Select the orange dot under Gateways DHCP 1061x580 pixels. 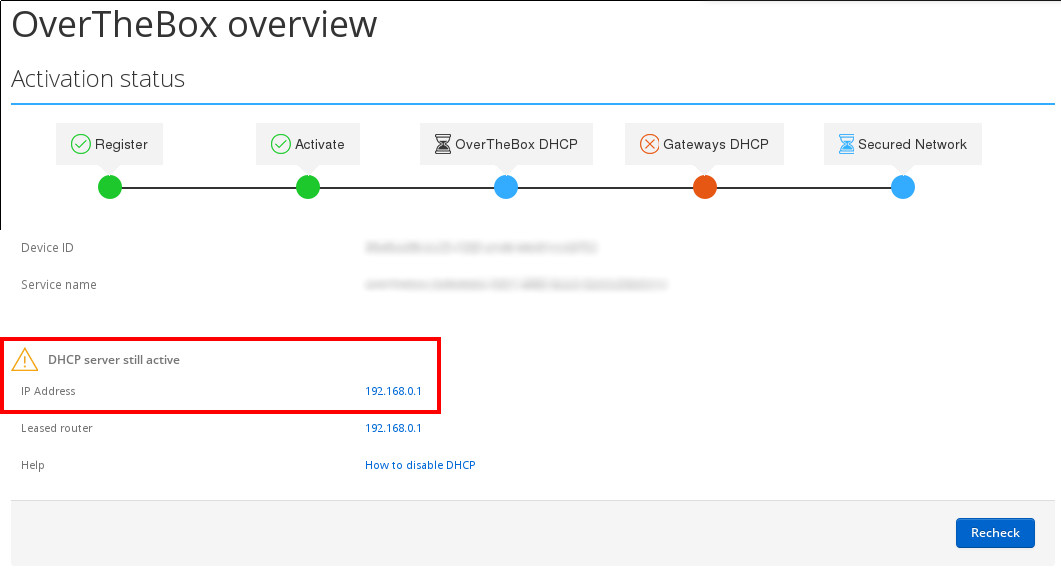click(x=705, y=187)
